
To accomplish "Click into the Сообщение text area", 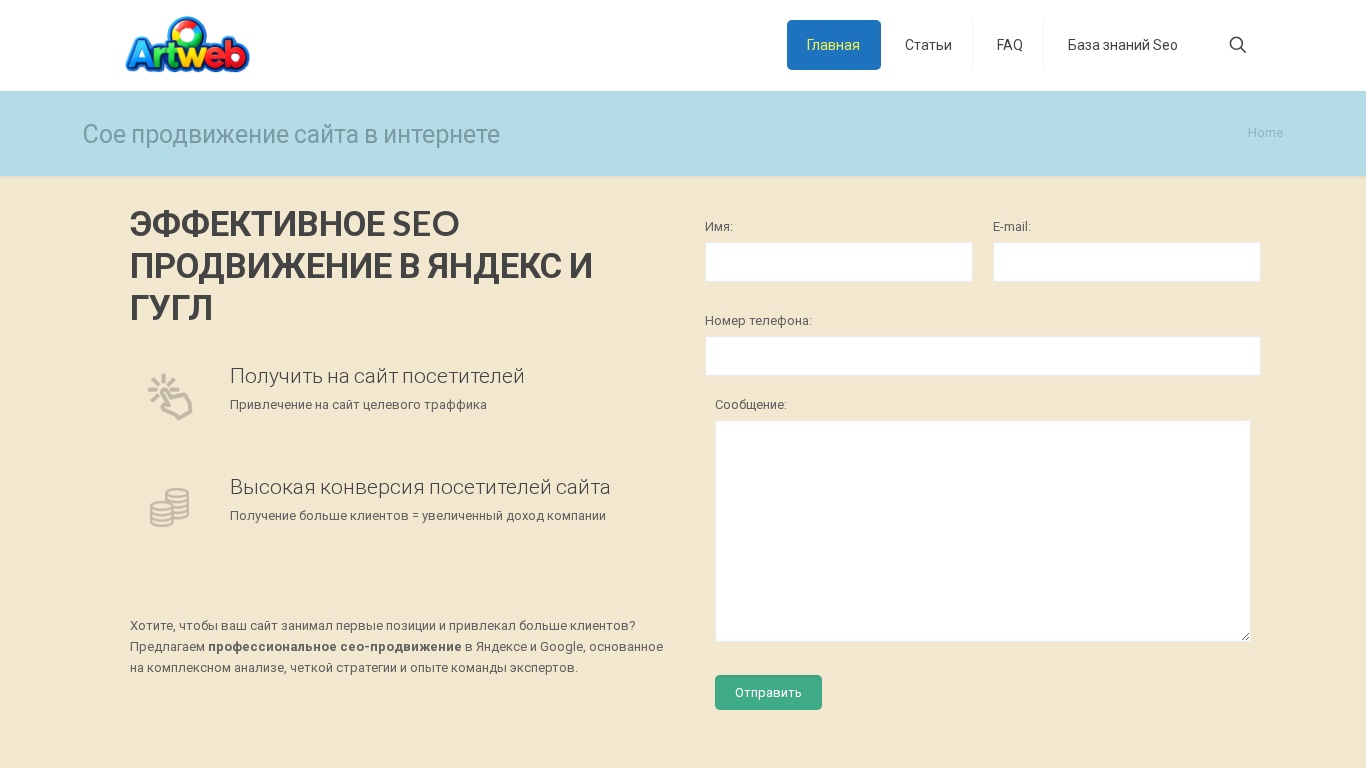I will tap(983, 531).
